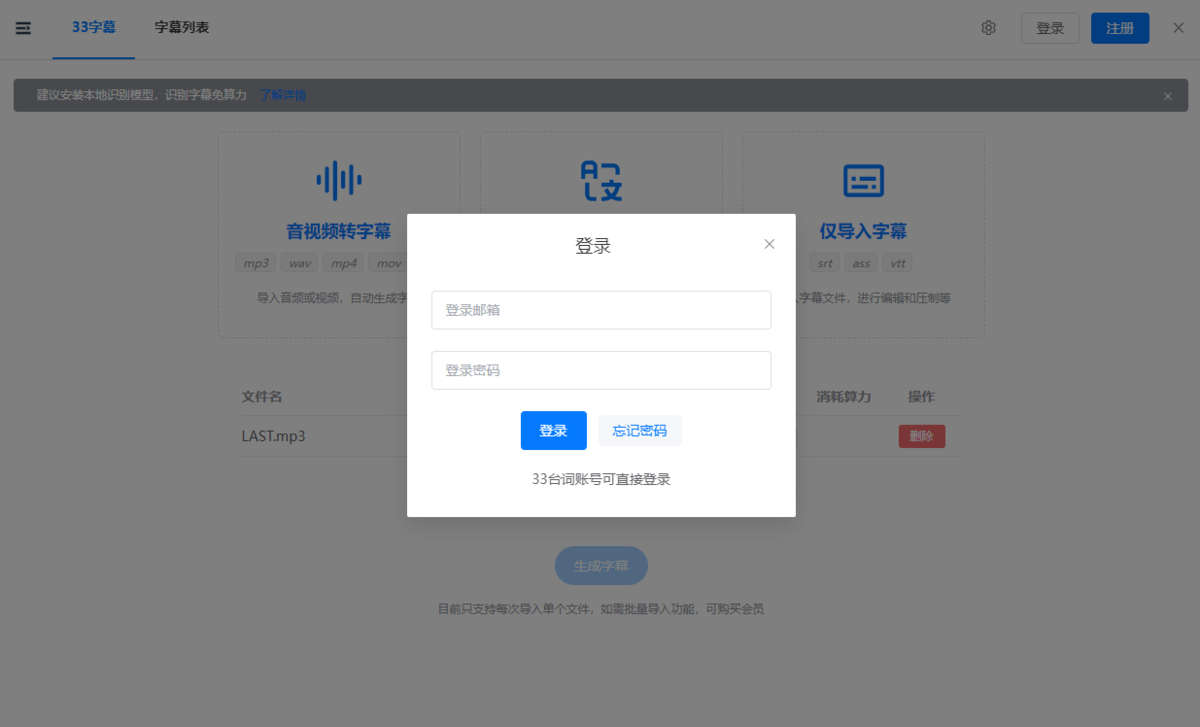Close the application window

(1178, 28)
